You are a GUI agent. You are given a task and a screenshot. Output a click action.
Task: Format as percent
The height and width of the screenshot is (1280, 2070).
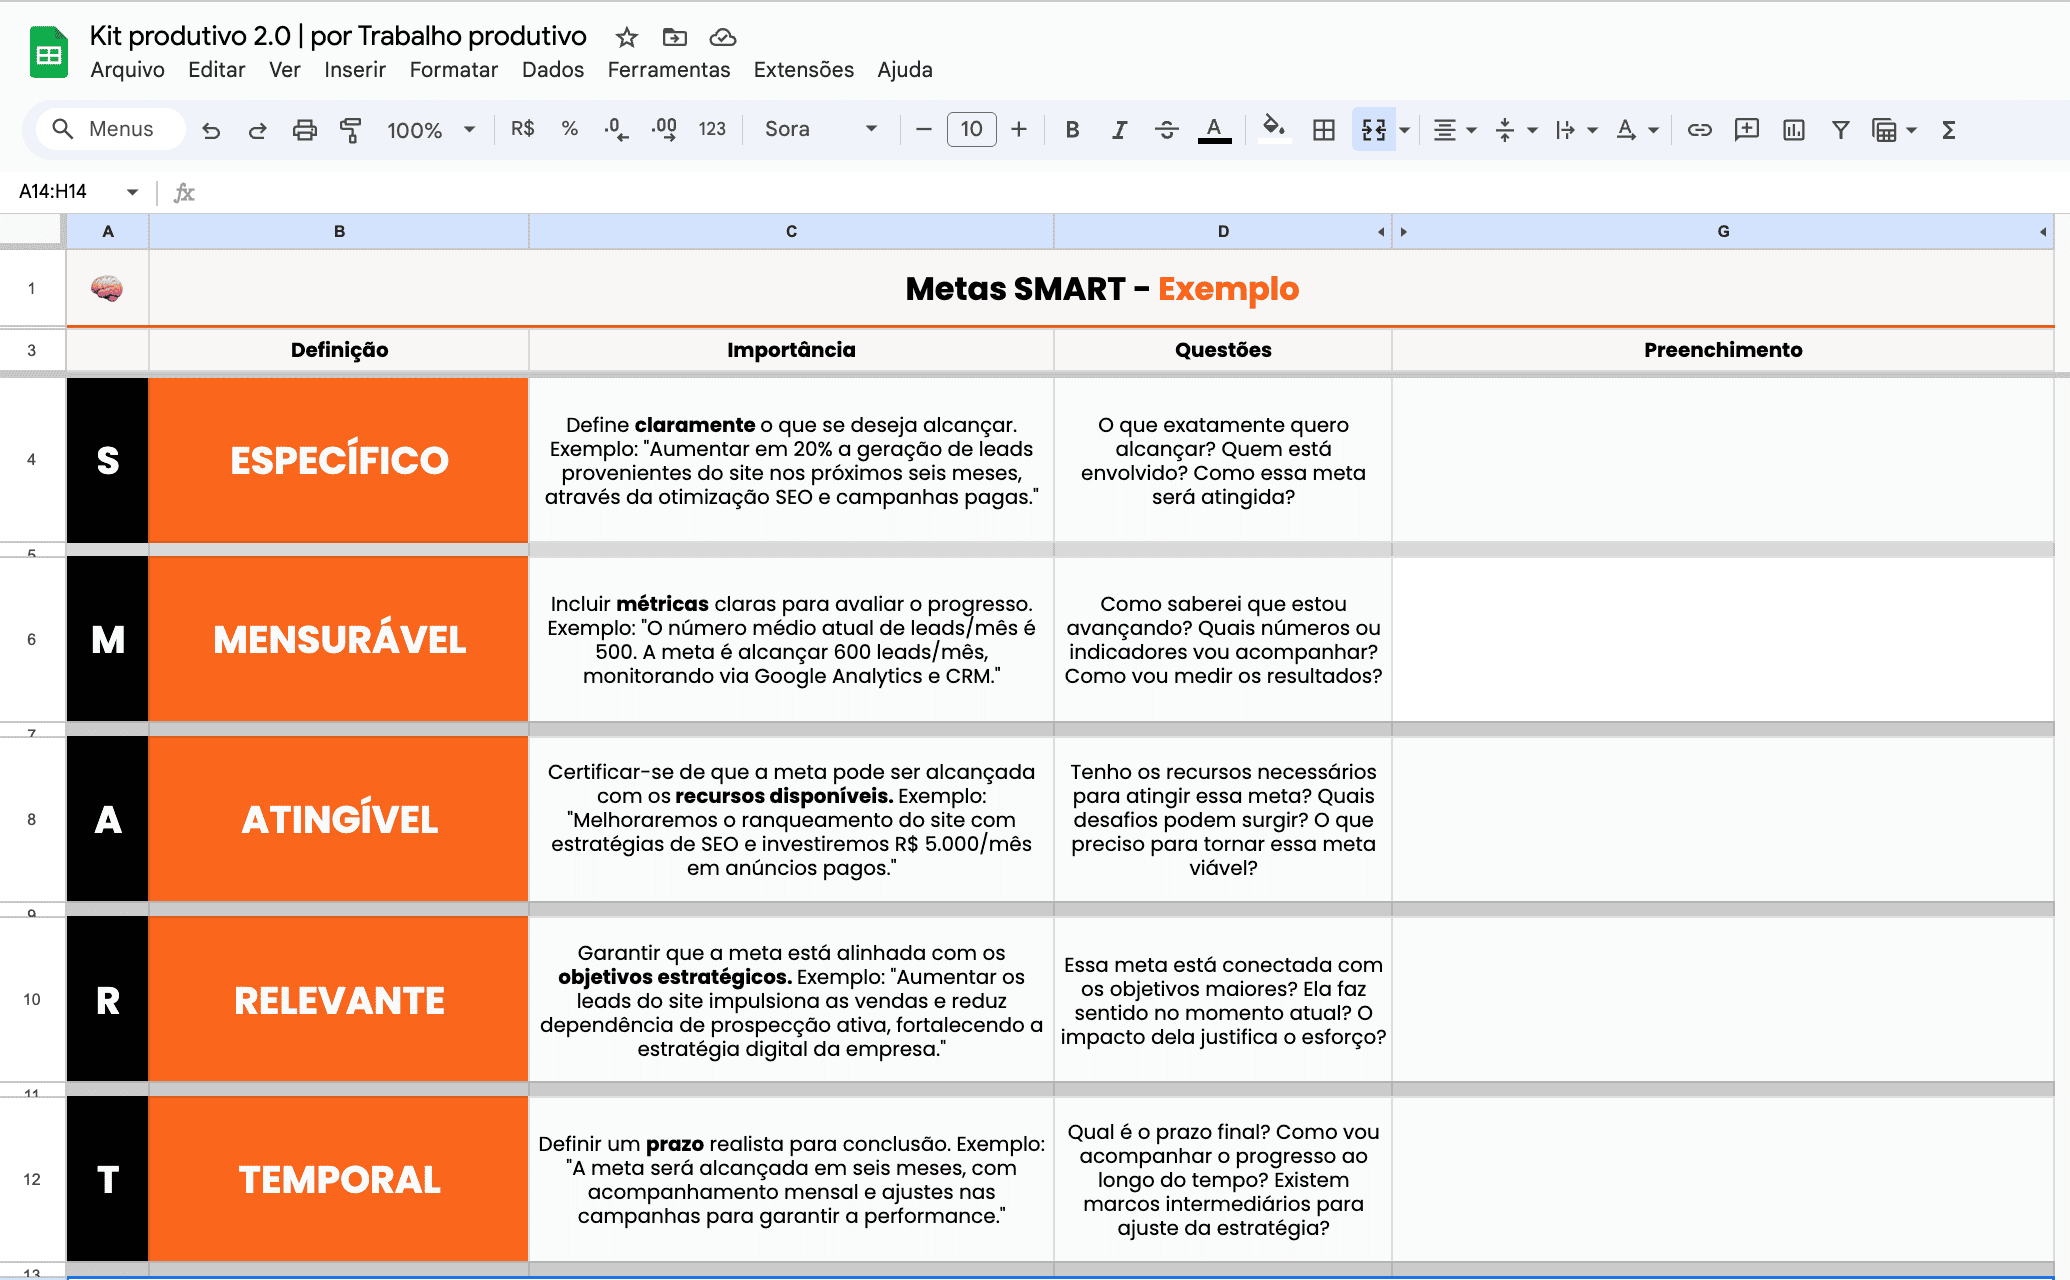pyautogui.click(x=570, y=129)
